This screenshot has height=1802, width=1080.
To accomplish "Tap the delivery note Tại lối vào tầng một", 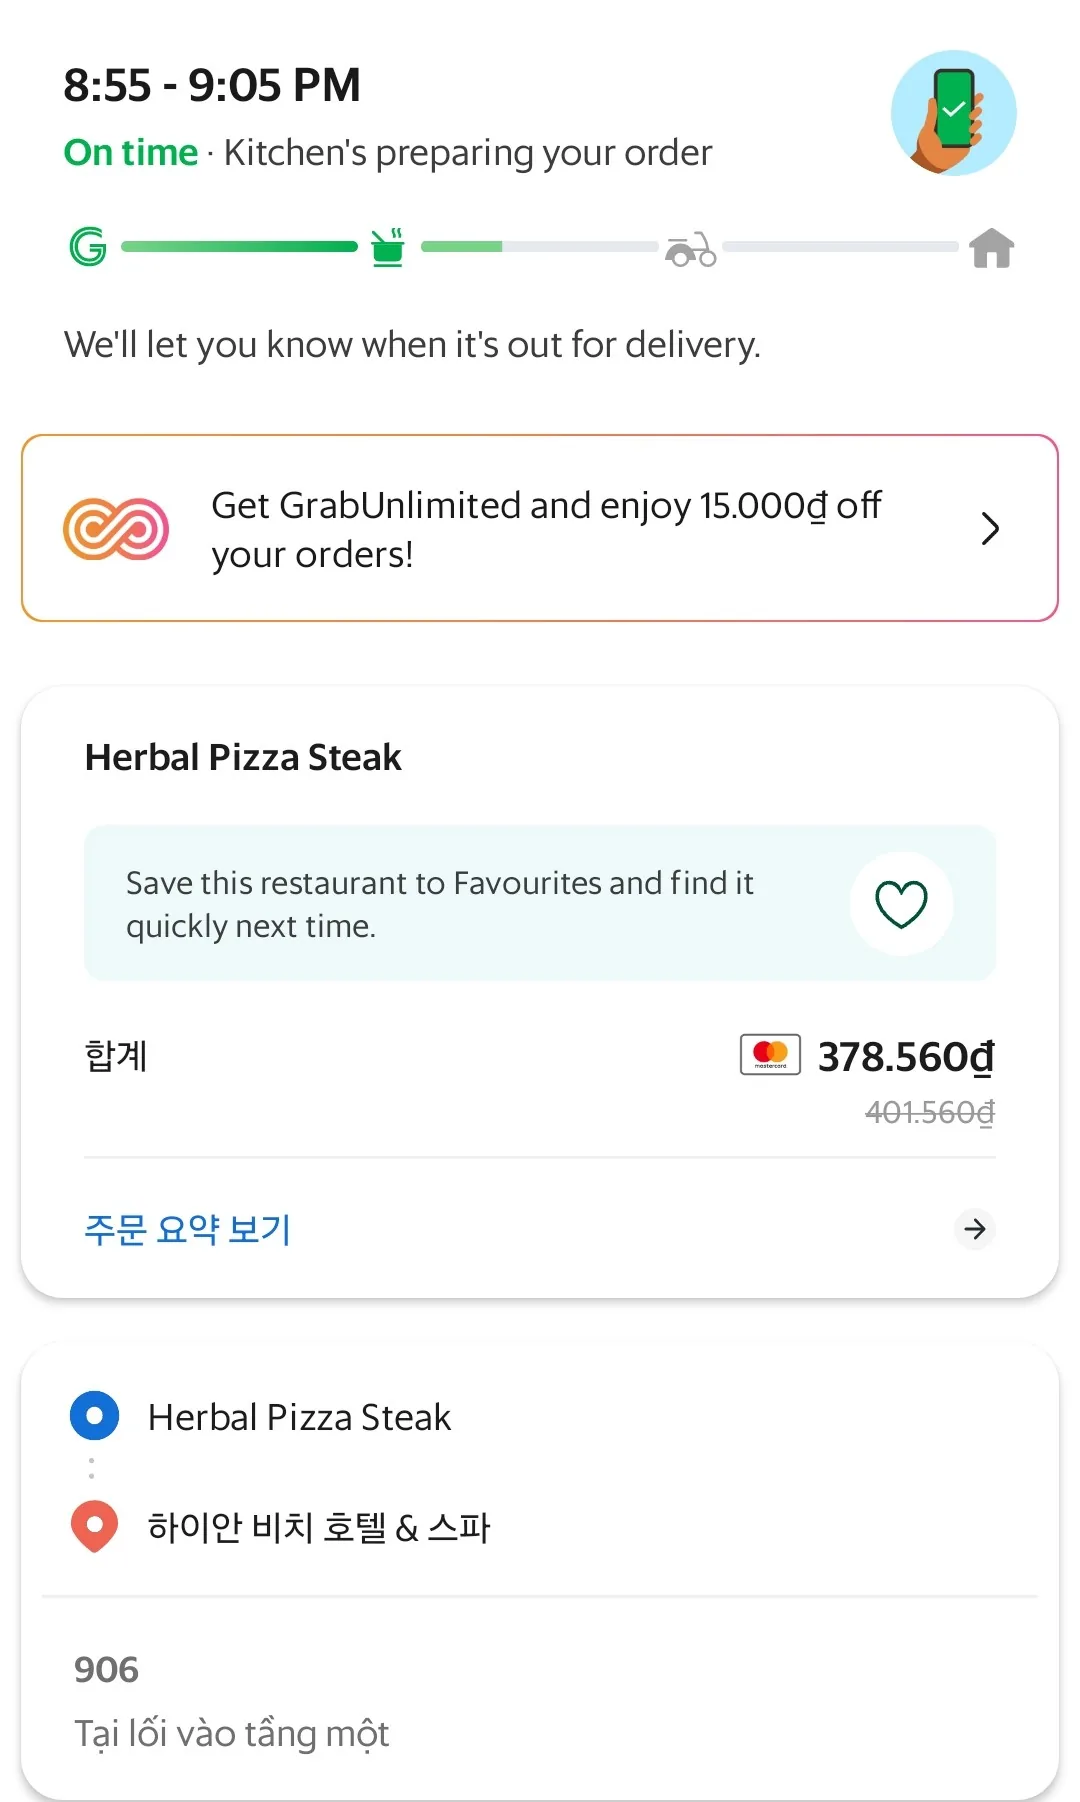I will [232, 1733].
